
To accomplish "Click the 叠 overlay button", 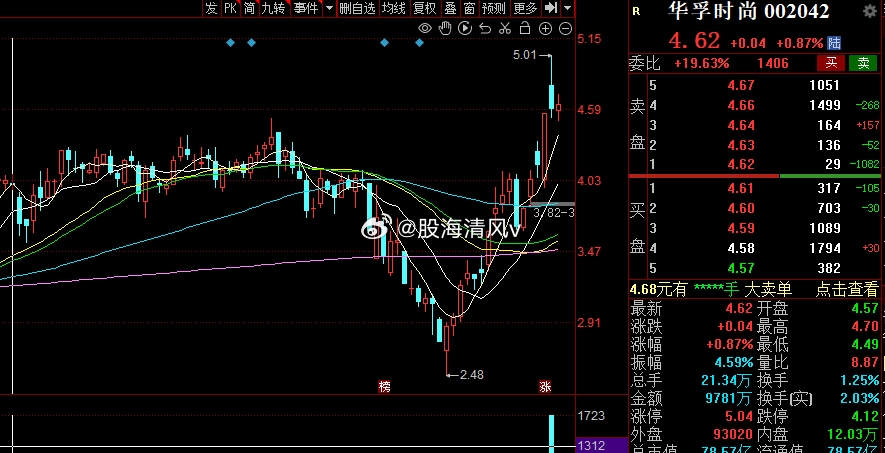I will coord(450,8).
